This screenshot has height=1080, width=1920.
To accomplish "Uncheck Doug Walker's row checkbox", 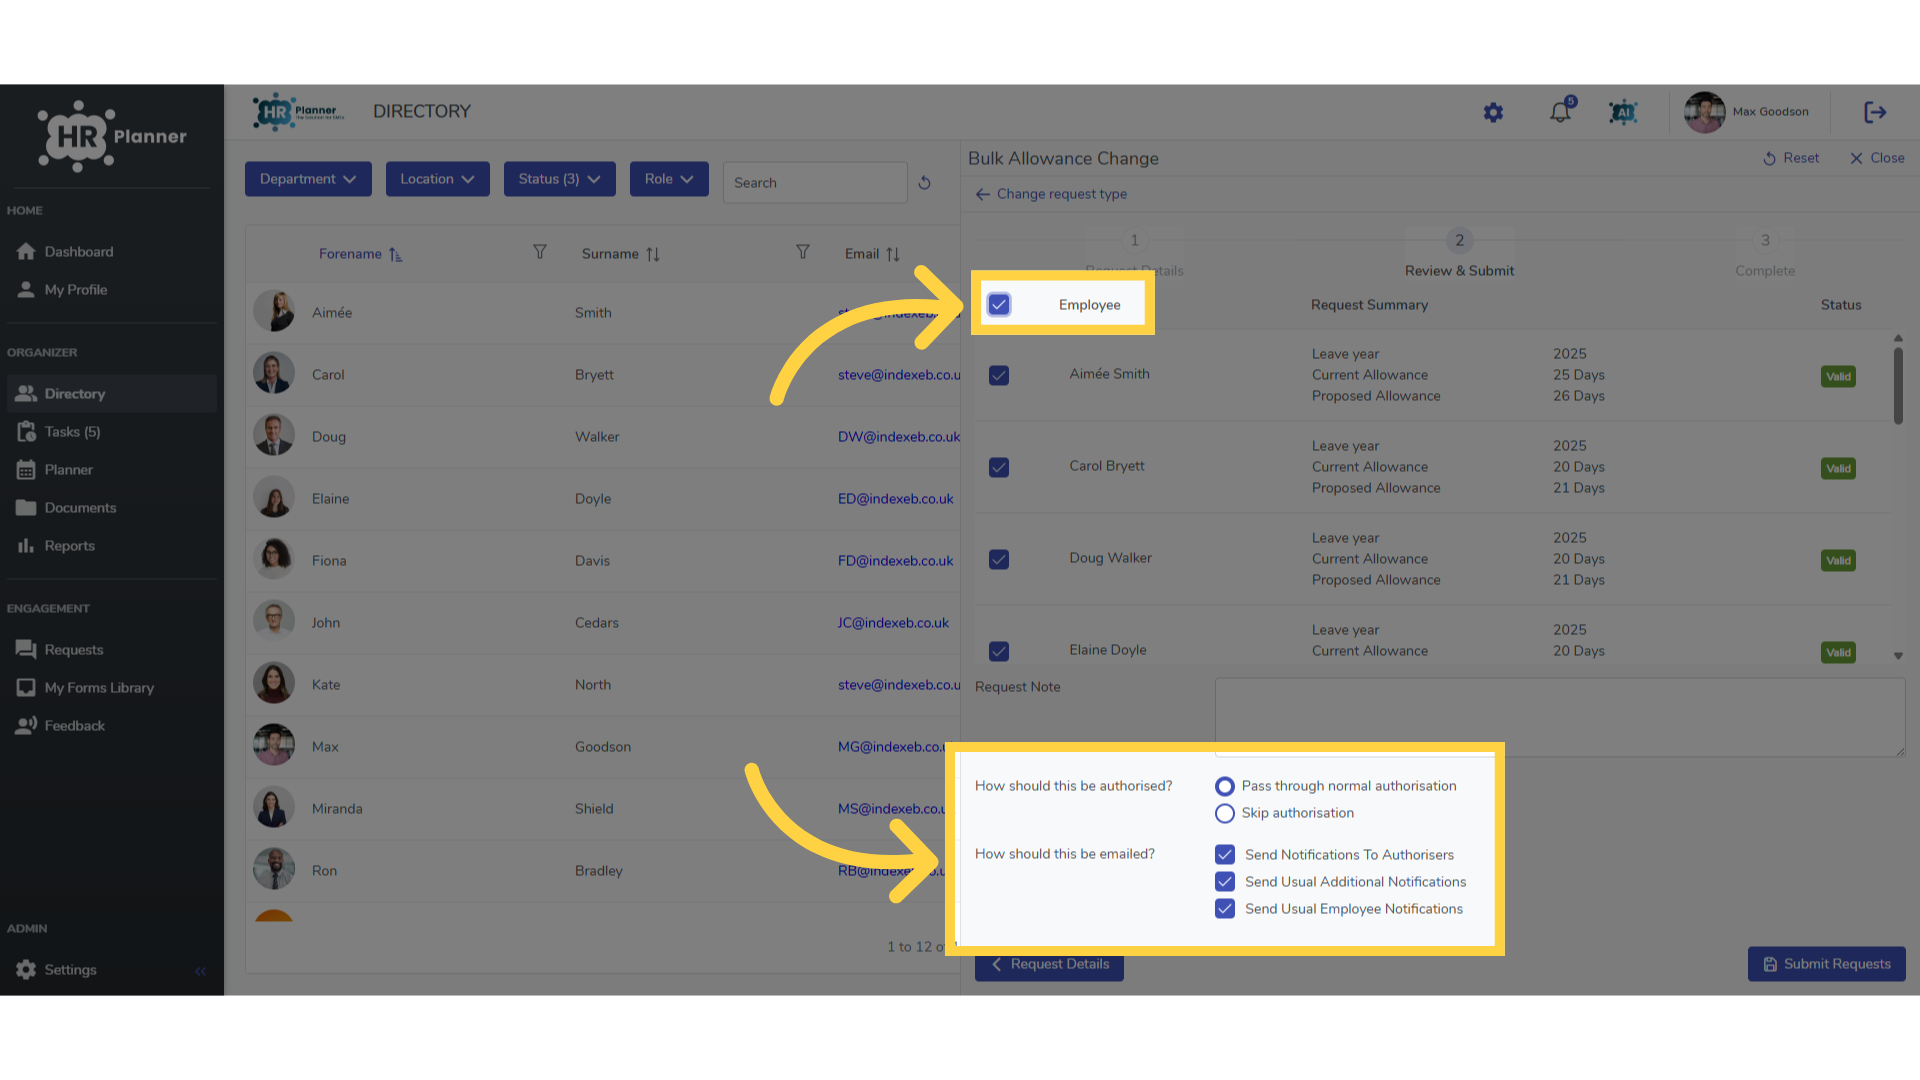I will 999,559.
